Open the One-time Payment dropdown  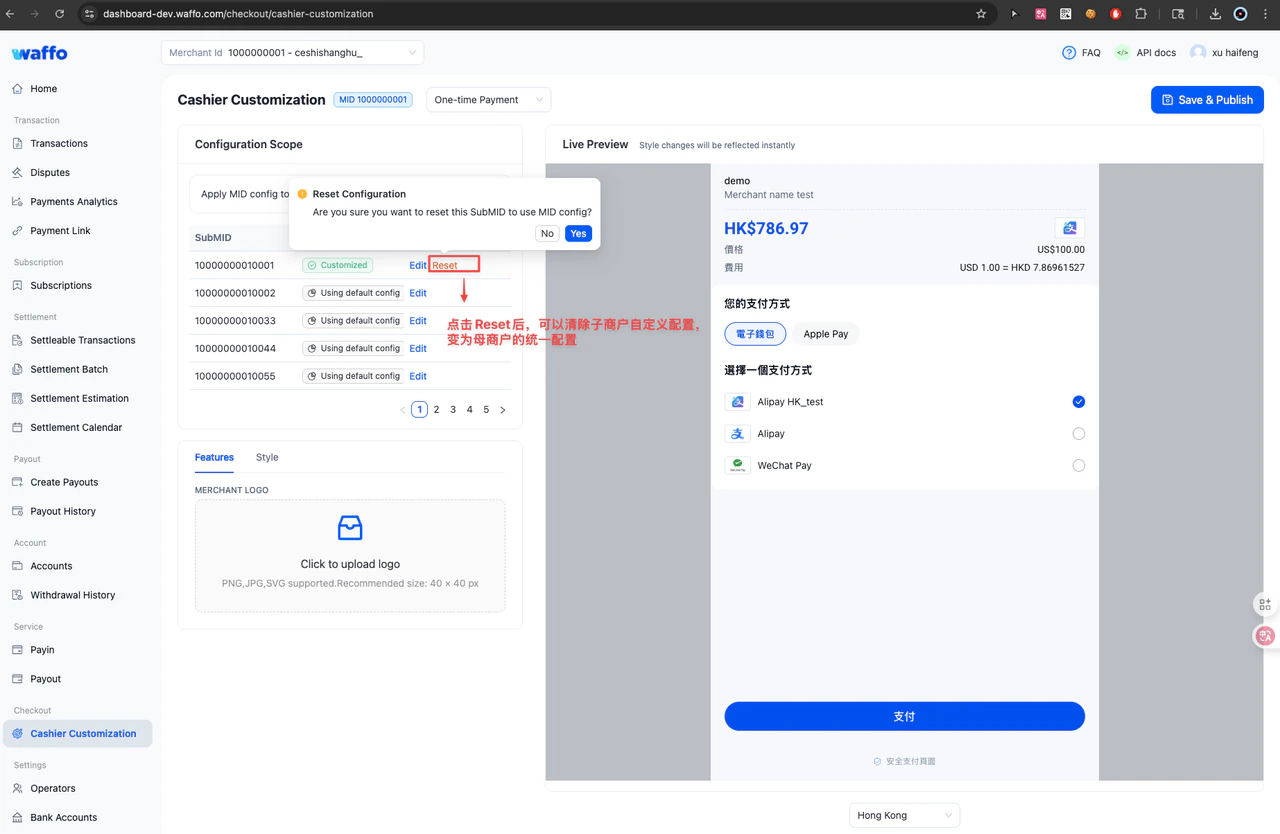488,100
